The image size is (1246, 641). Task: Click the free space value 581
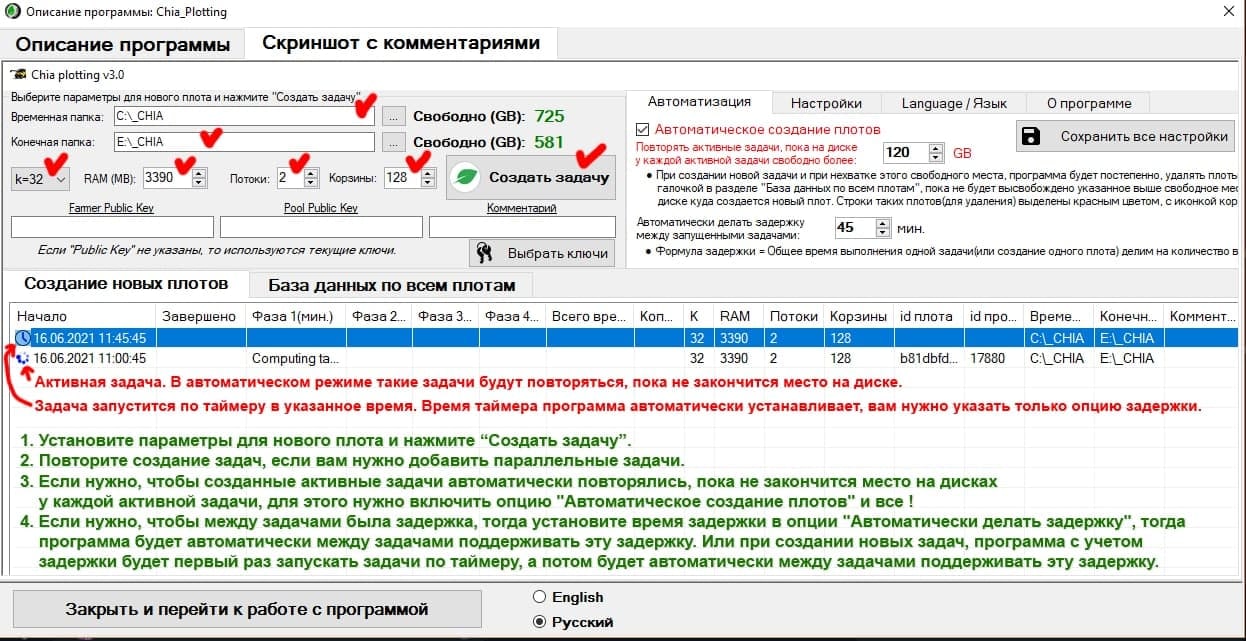pyautogui.click(x=549, y=142)
